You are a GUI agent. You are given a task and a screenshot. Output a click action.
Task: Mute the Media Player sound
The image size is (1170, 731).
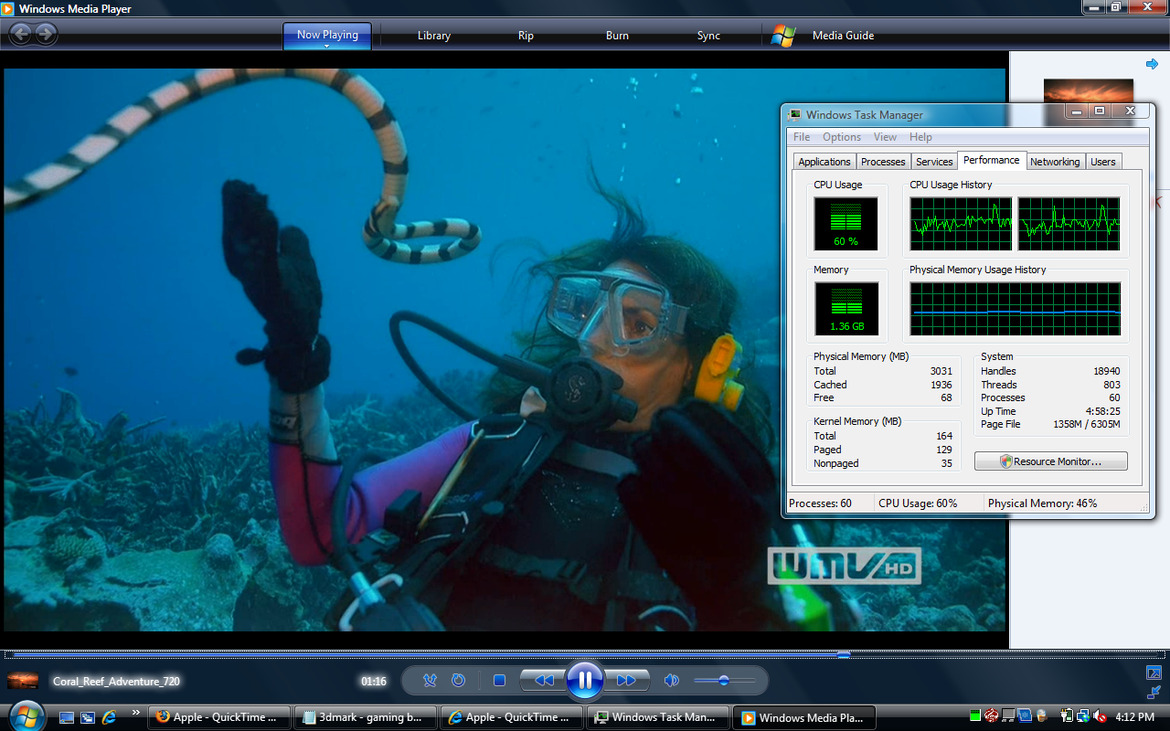pyautogui.click(x=672, y=680)
